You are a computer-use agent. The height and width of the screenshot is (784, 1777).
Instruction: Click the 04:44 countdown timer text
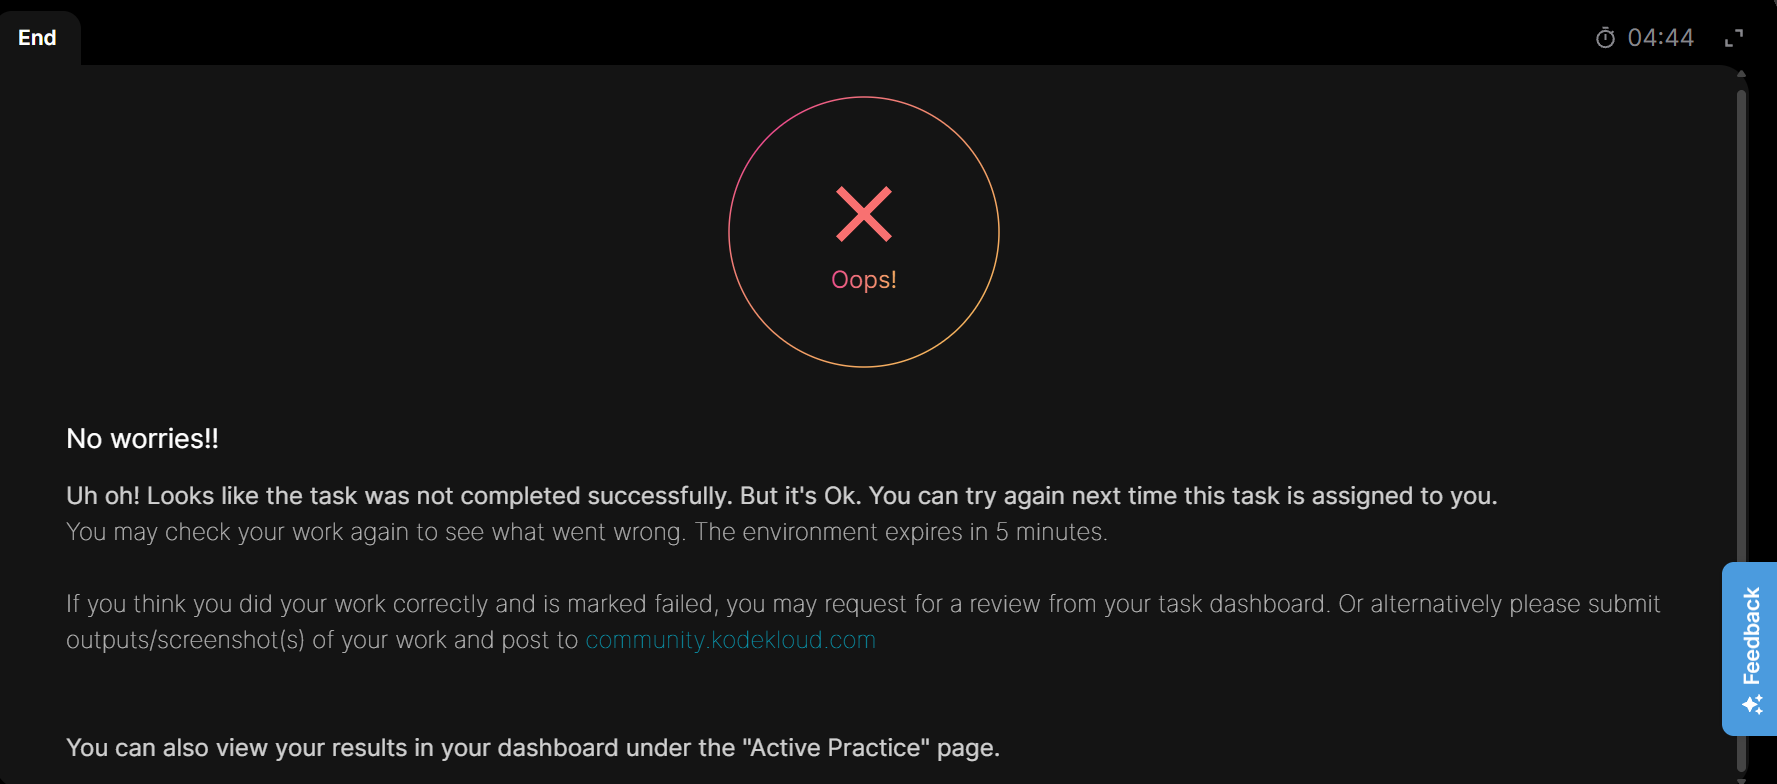(1660, 38)
